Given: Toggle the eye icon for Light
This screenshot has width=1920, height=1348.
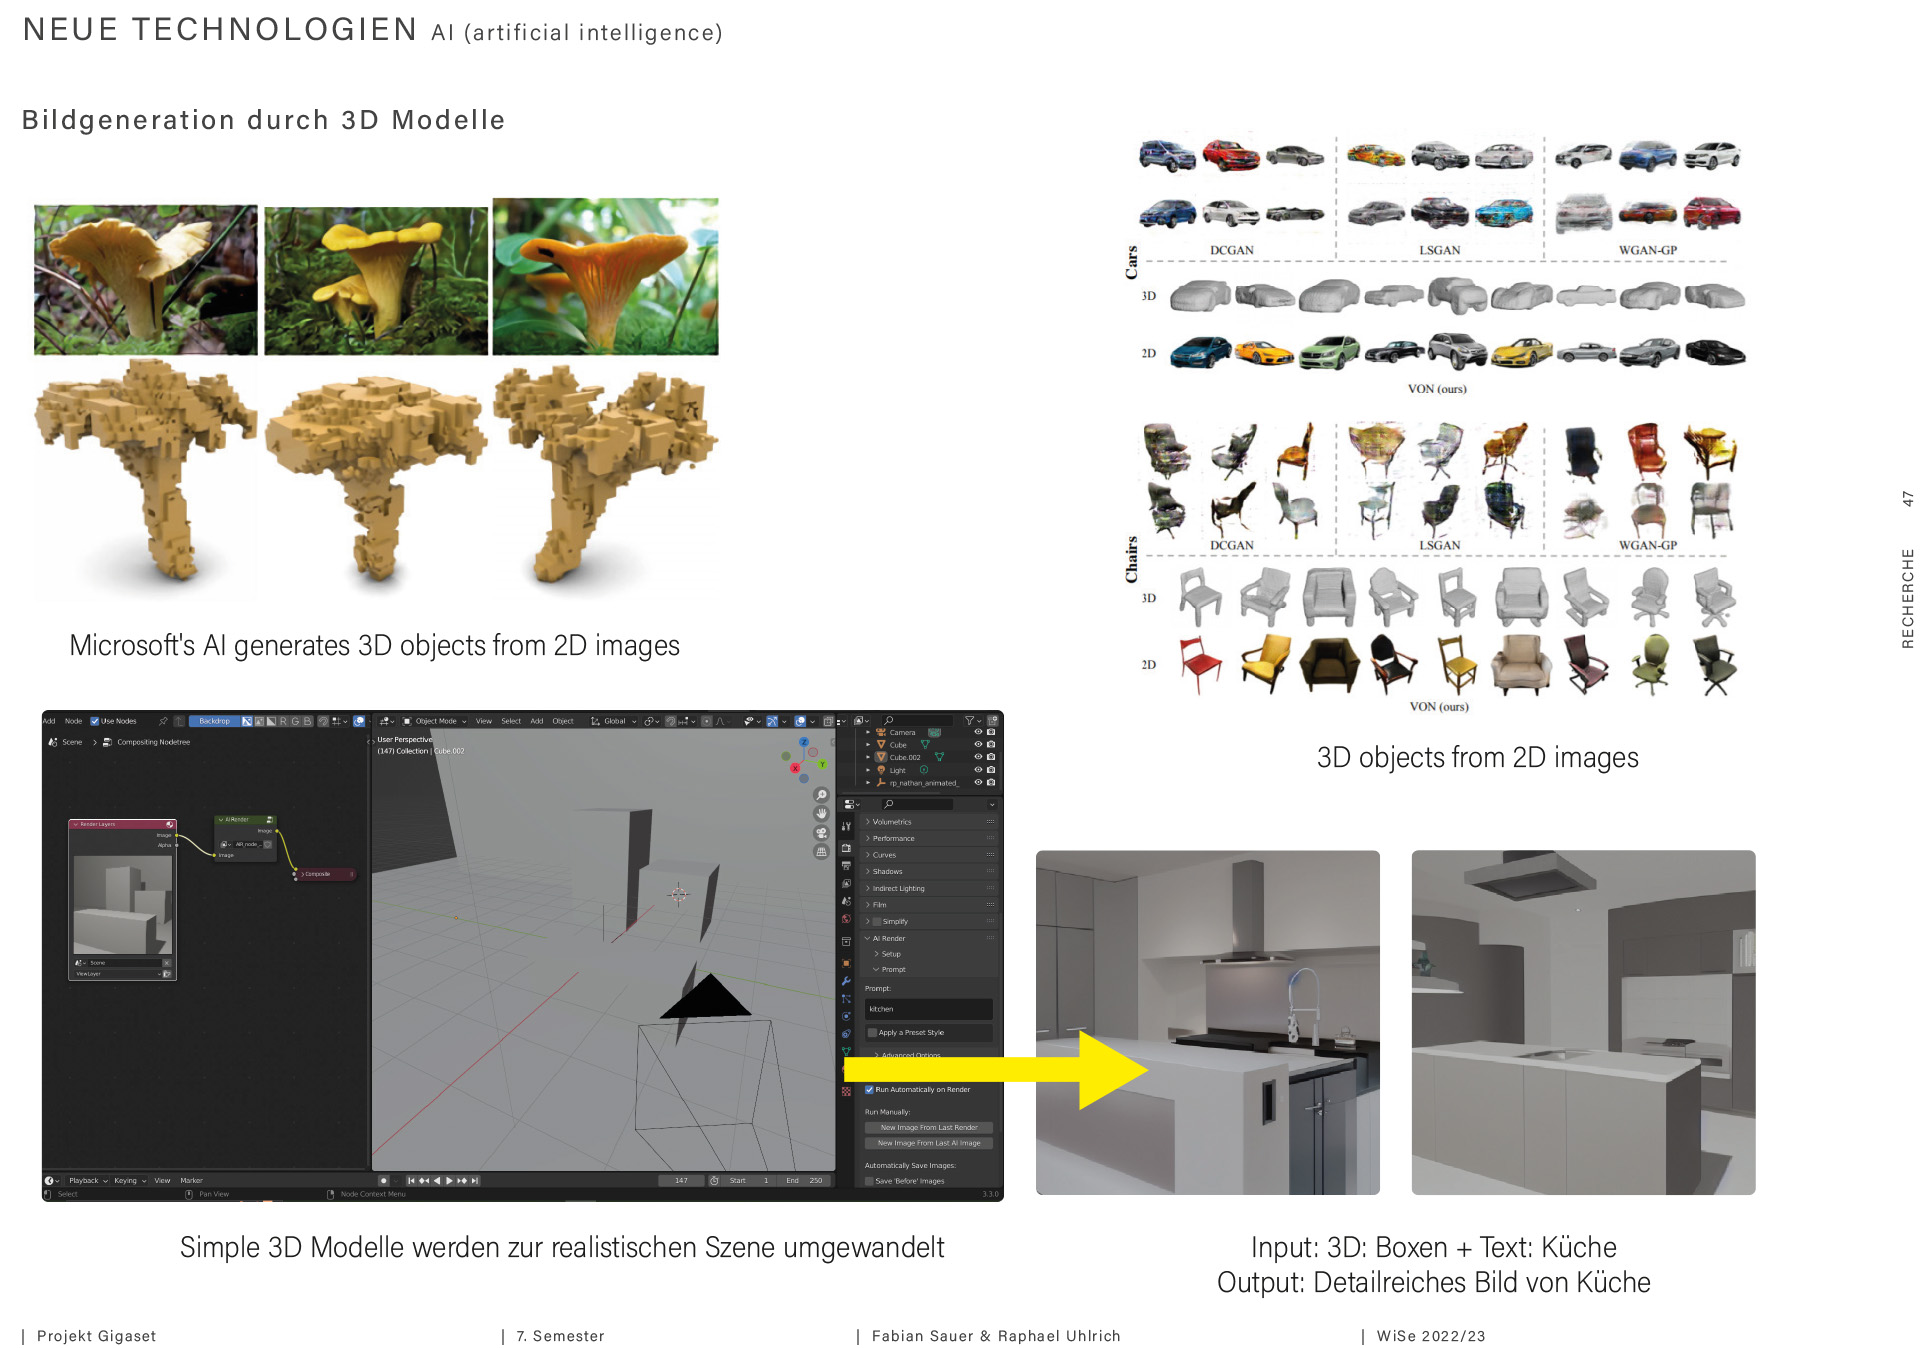Looking at the screenshot, I should coord(978,770).
